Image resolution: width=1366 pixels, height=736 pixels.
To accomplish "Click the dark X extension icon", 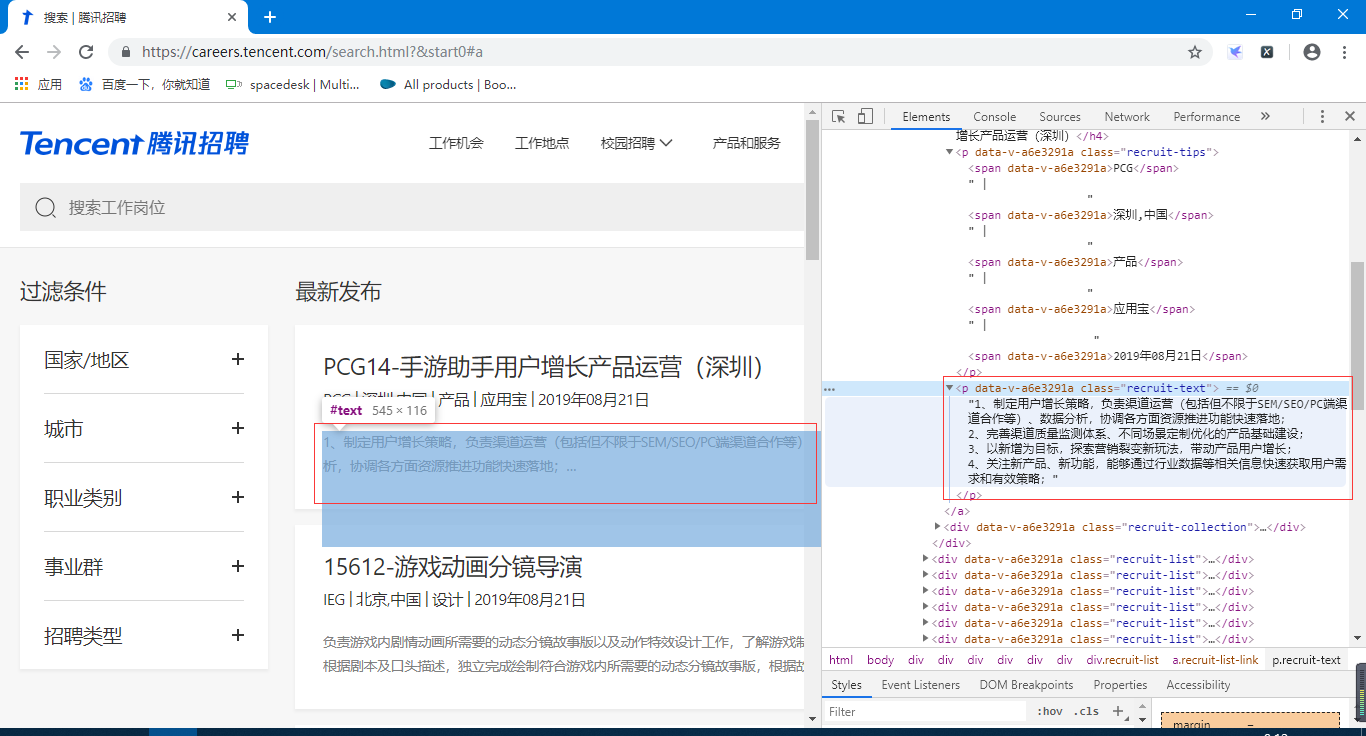I will 1267,52.
